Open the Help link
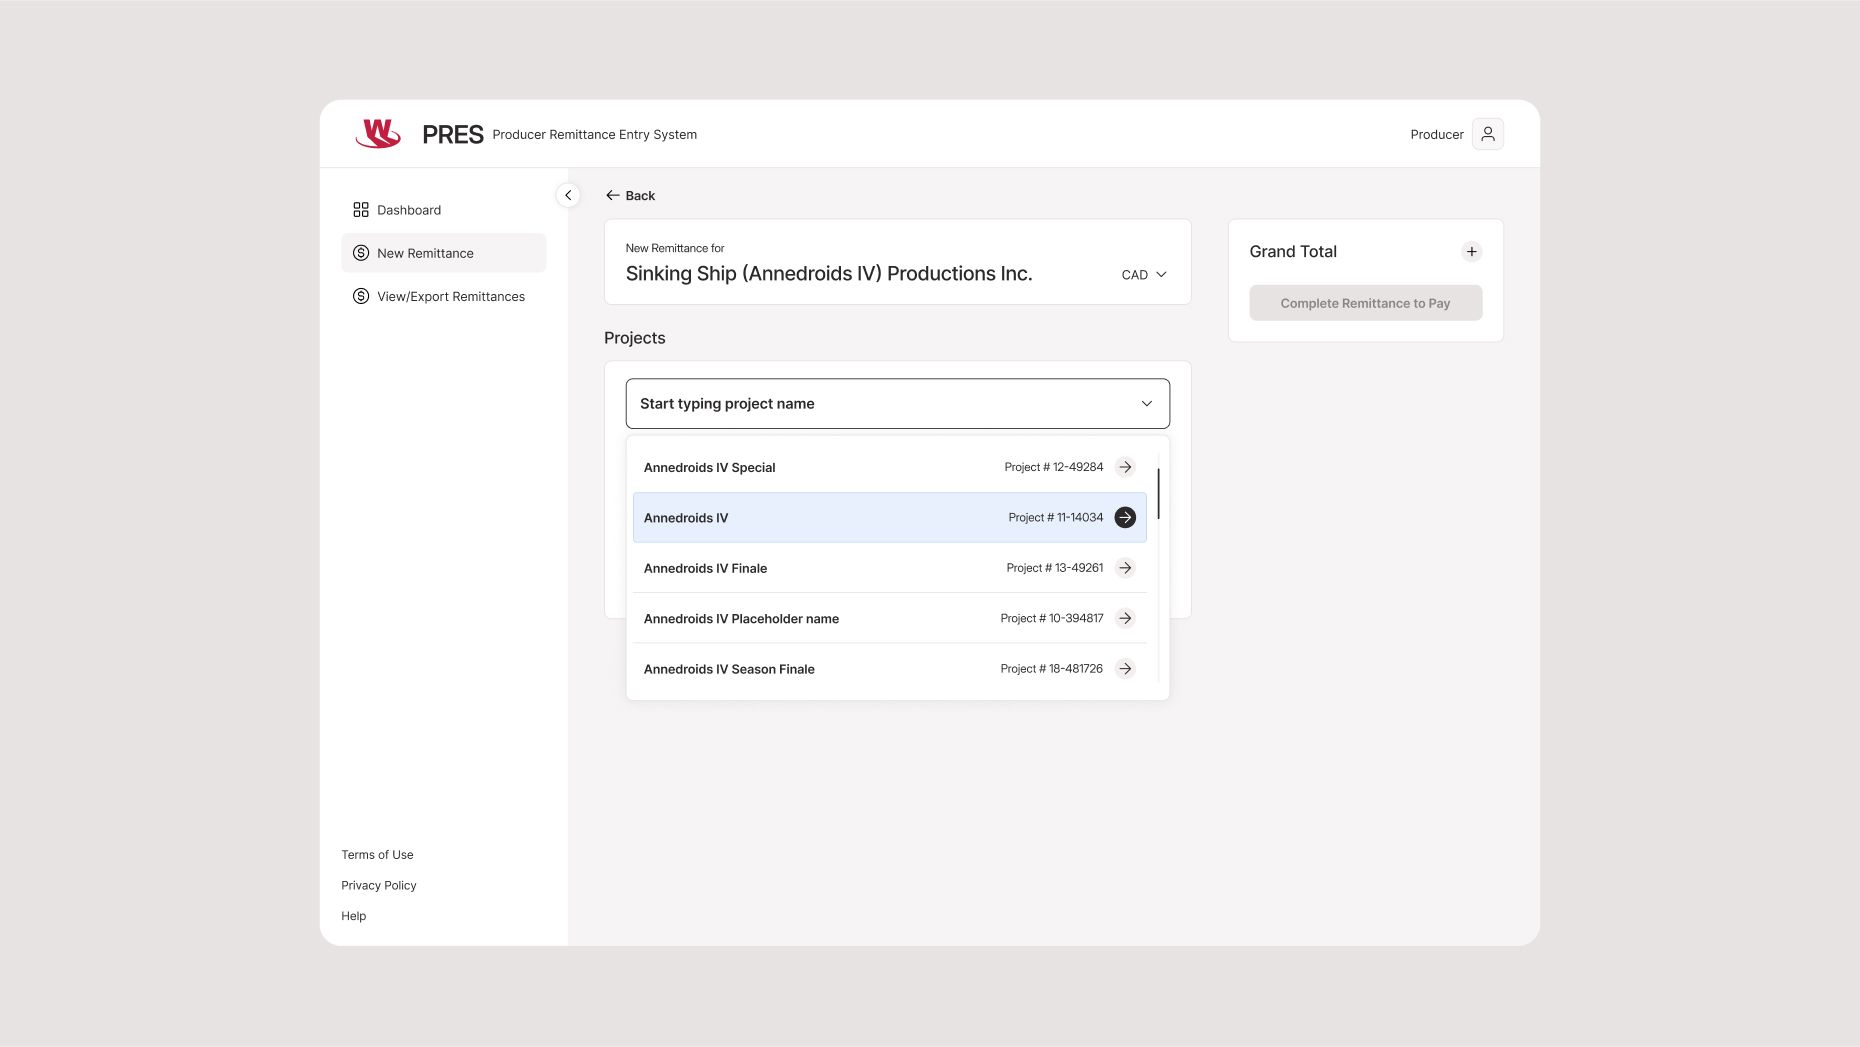Image resolution: width=1860 pixels, height=1047 pixels. [354, 916]
